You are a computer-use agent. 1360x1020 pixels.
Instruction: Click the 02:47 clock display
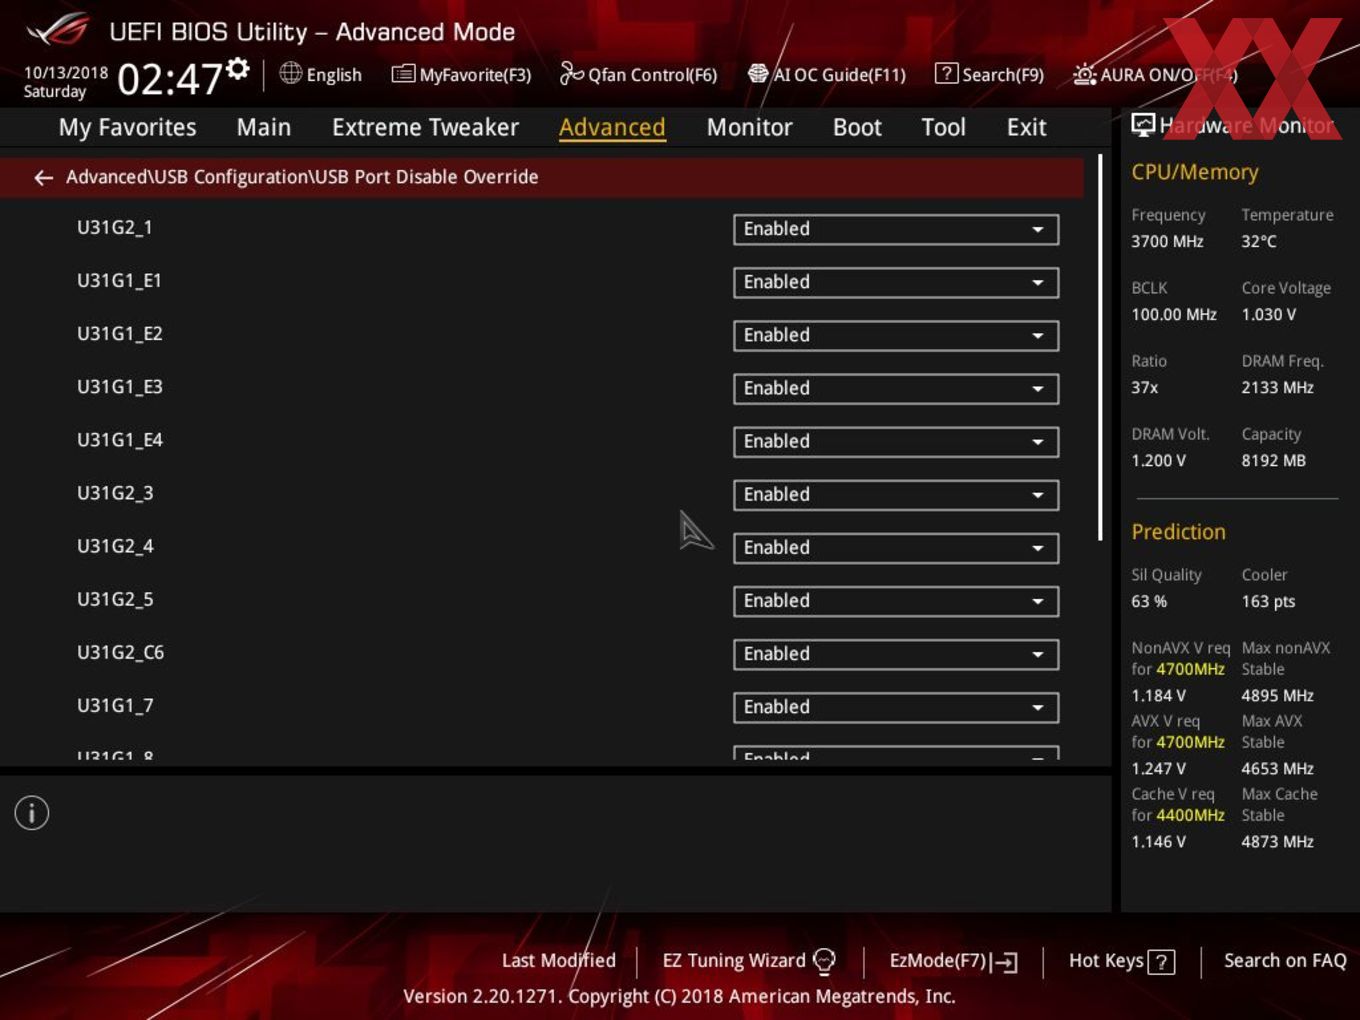click(169, 79)
